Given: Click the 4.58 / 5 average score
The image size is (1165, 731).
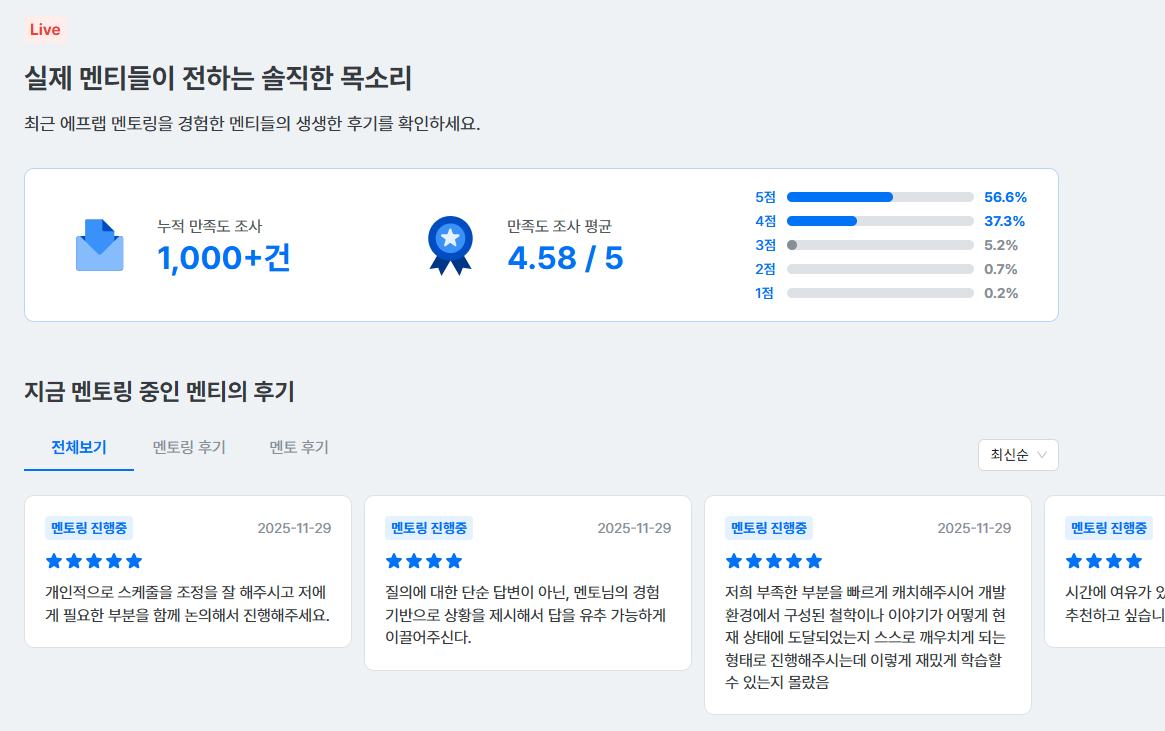Looking at the screenshot, I should point(565,258).
